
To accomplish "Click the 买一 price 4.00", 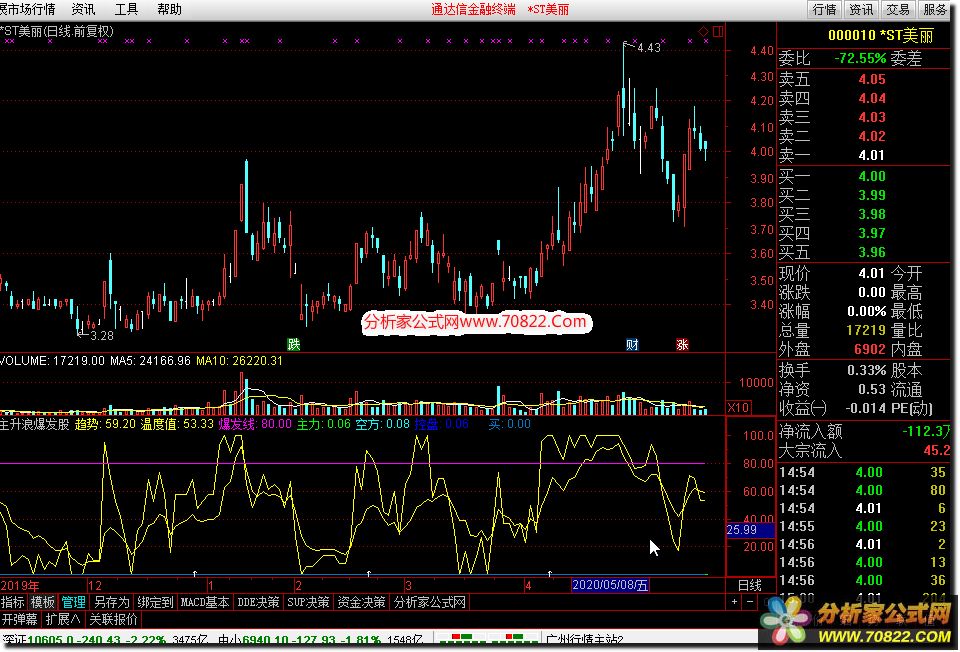I will [x=872, y=176].
